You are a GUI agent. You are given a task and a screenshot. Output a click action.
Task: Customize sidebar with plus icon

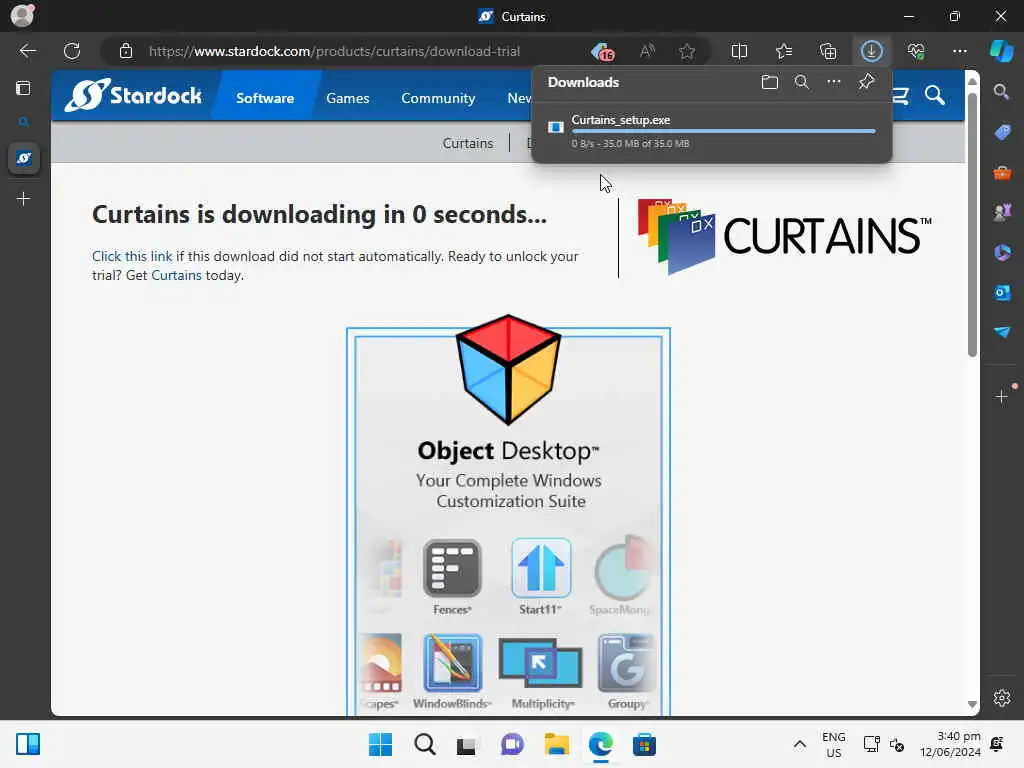point(1002,396)
